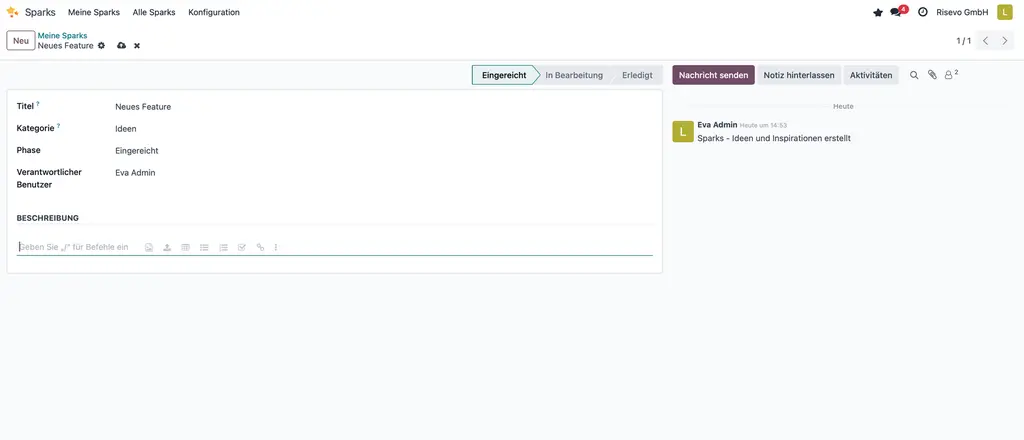Discard changes with the X icon

tap(137, 46)
